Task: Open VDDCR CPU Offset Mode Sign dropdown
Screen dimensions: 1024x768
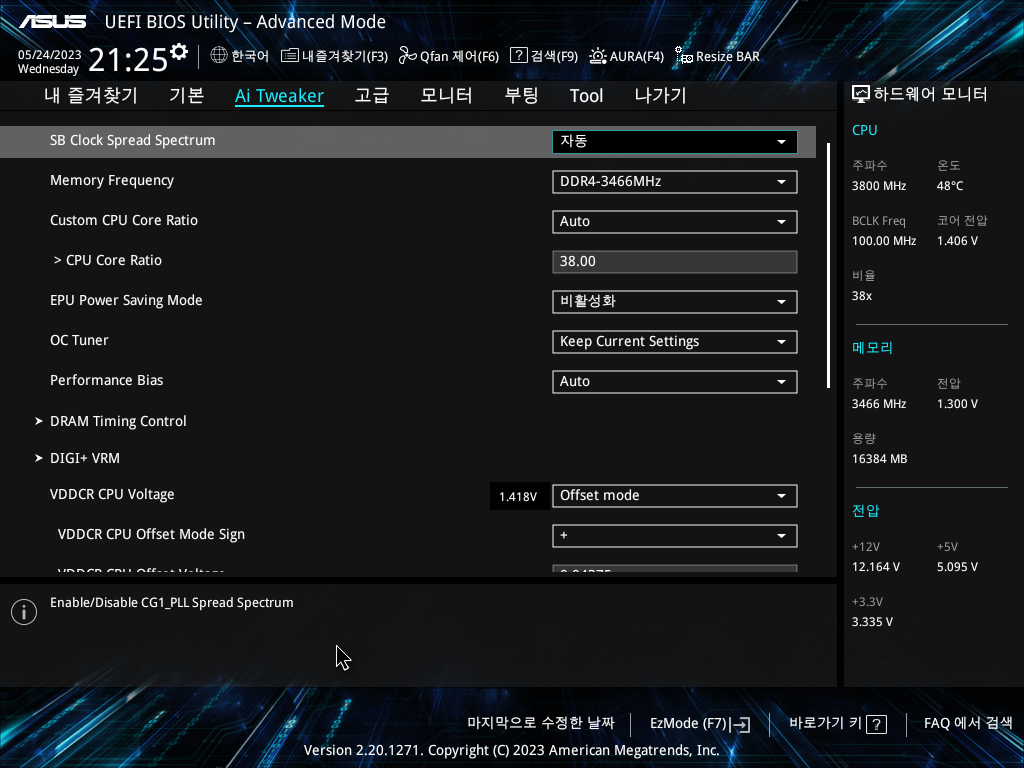Action: pyautogui.click(x=675, y=536)
